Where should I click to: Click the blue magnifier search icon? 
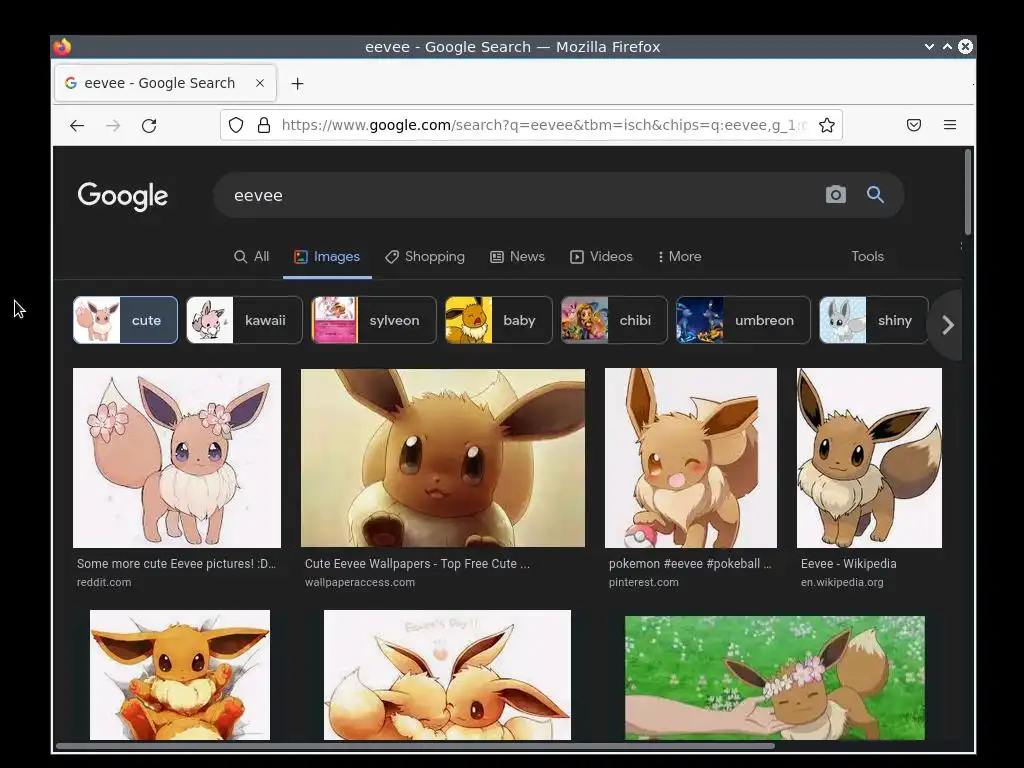click(x=875, y=195)
